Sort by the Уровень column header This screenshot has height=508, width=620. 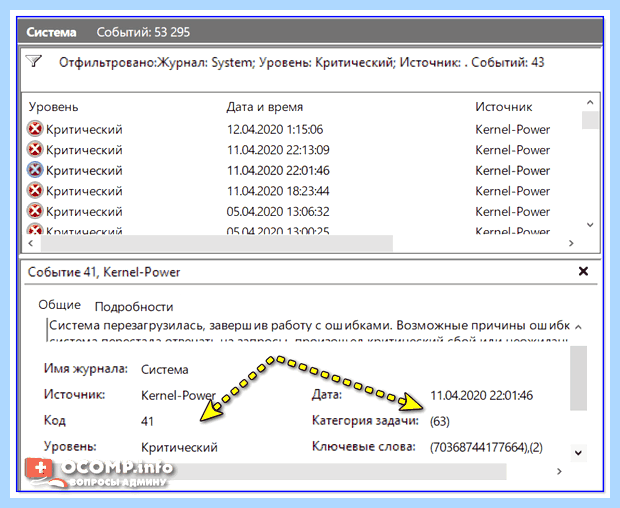point(53,107)
